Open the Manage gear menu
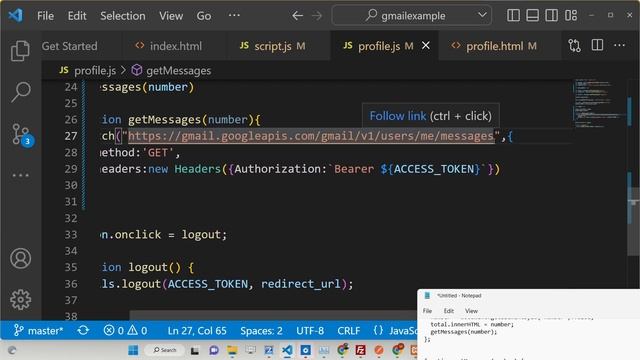Image resolution: width=640 pixels, height=360 pixels. click(x=20, y=300)
